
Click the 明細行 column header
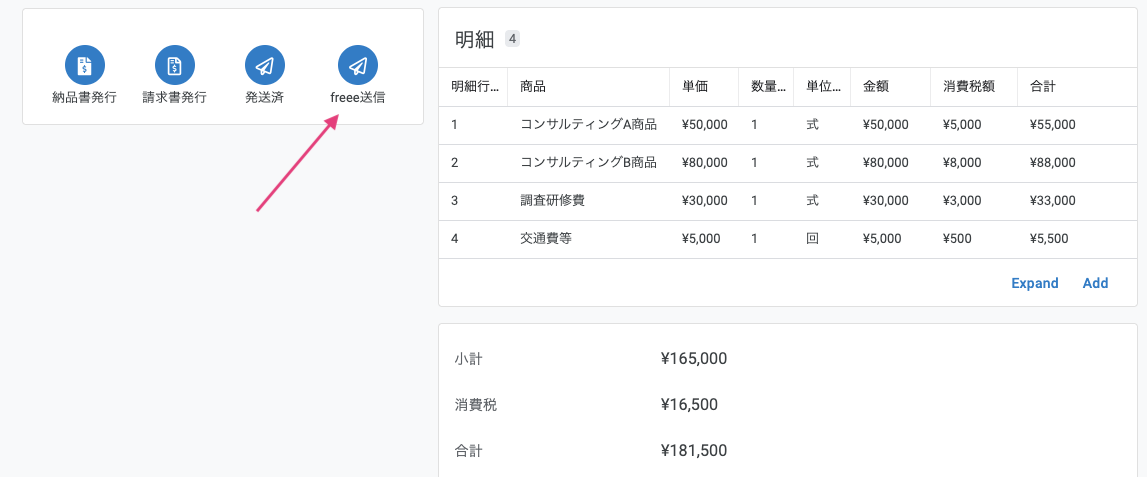[x=475, y=87]
